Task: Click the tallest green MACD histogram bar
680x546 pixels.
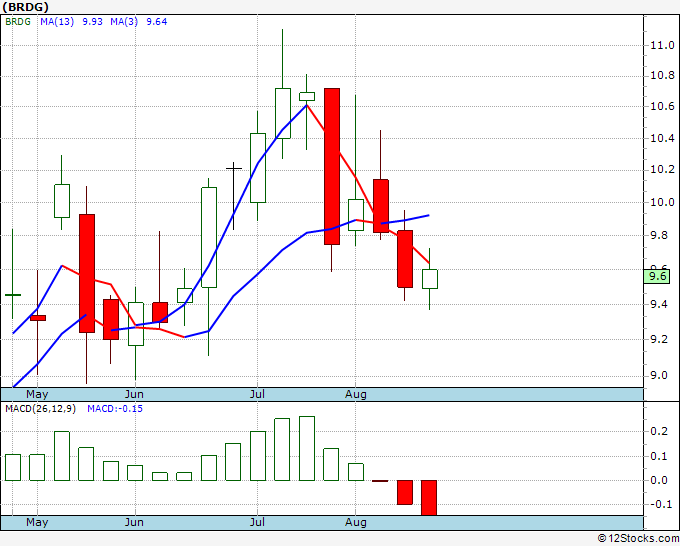Action: pos(307,448)
